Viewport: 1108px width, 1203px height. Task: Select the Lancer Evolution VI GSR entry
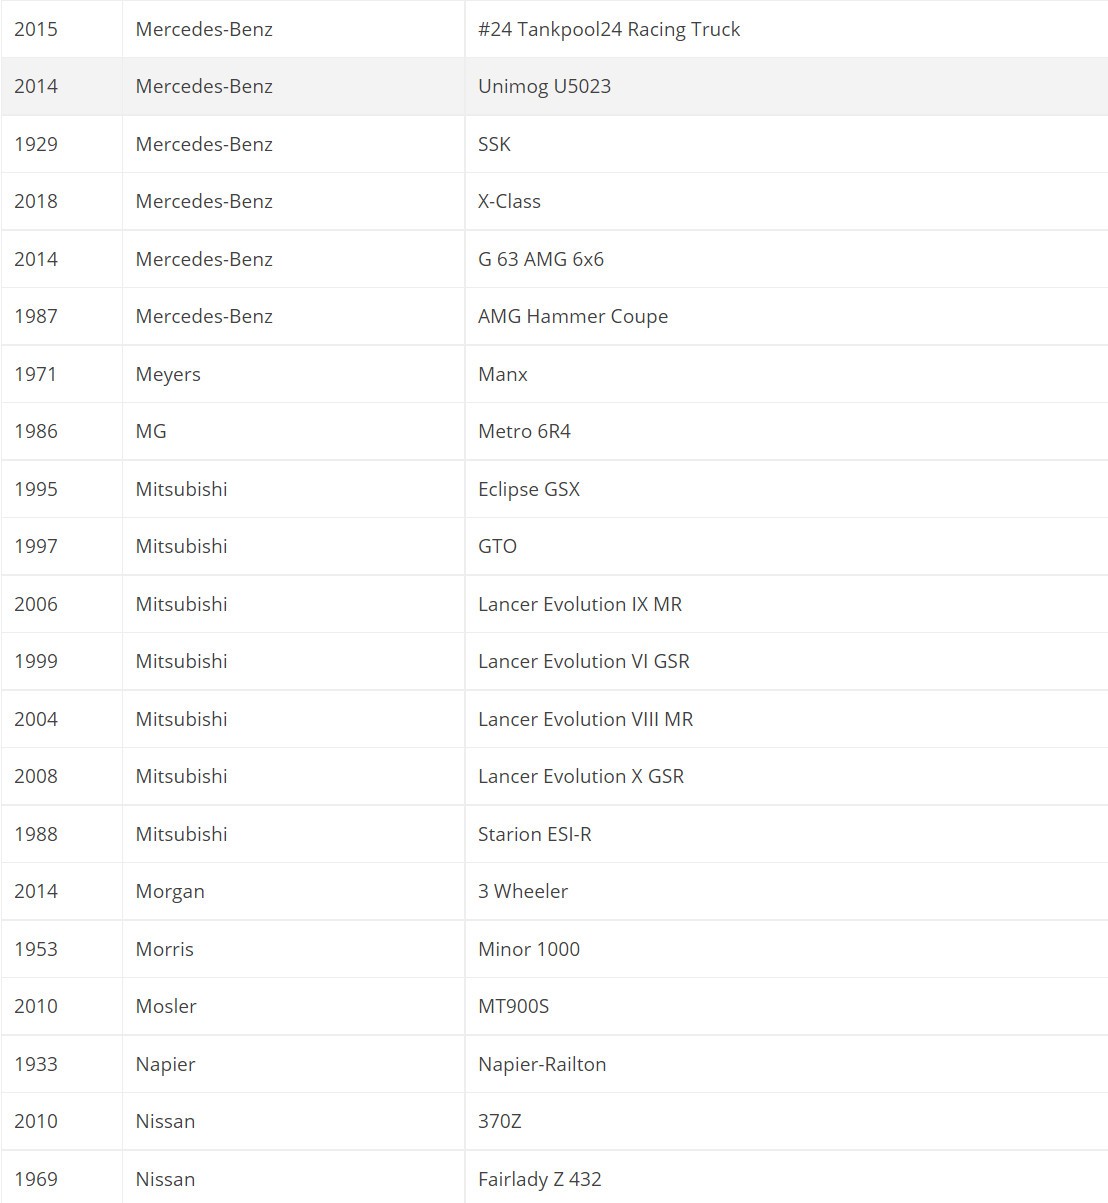click(584, 661)
